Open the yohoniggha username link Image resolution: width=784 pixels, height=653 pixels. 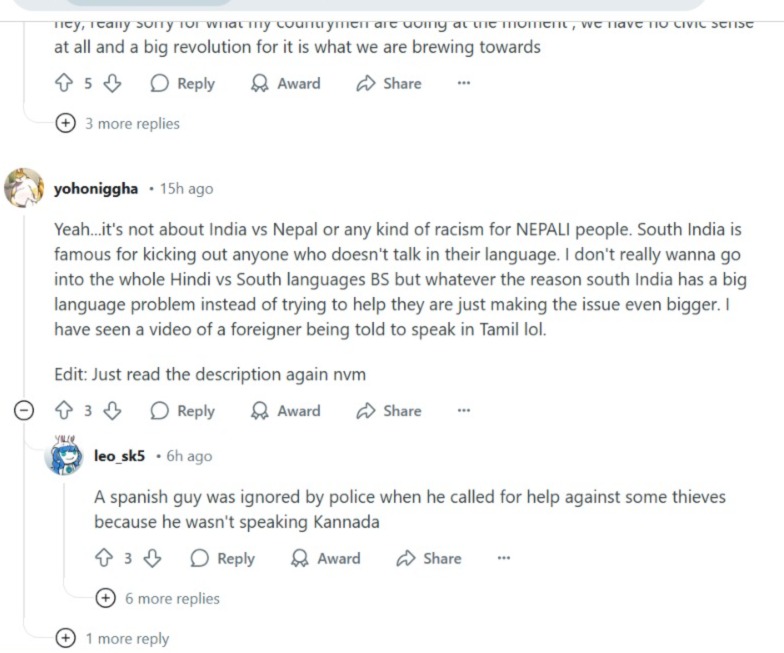click(x=96, y=189)
